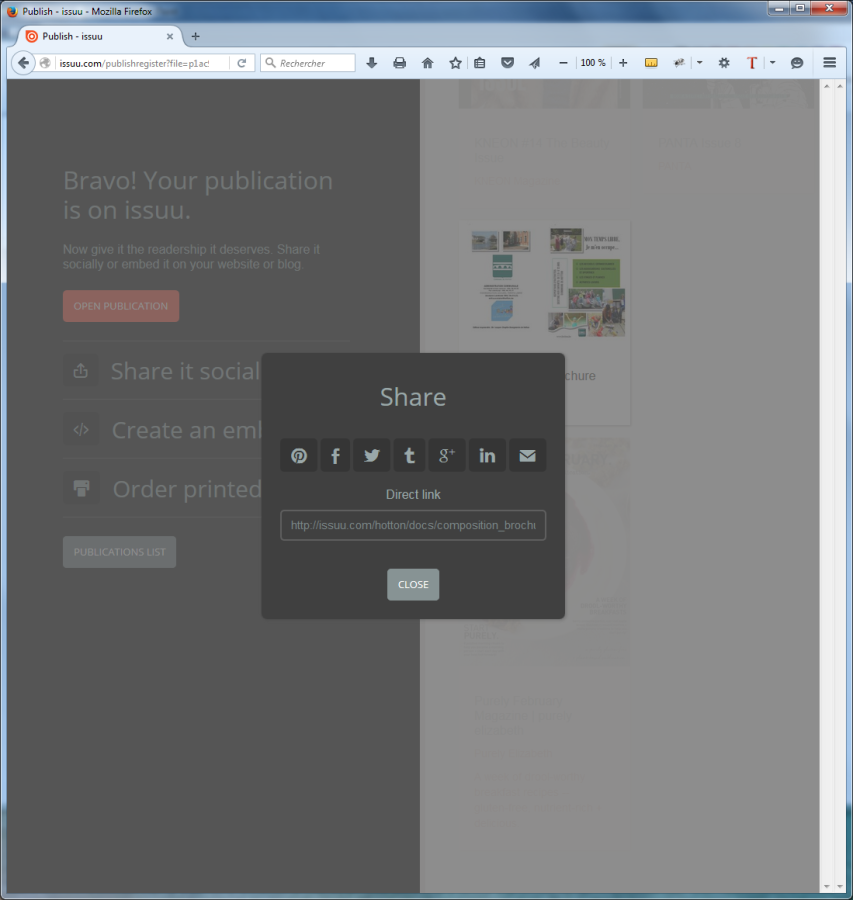Screen dimensions: 853x900
Task: Go back using Firefox back arrow
Action: pyautogui.click(x=23, y=63)
